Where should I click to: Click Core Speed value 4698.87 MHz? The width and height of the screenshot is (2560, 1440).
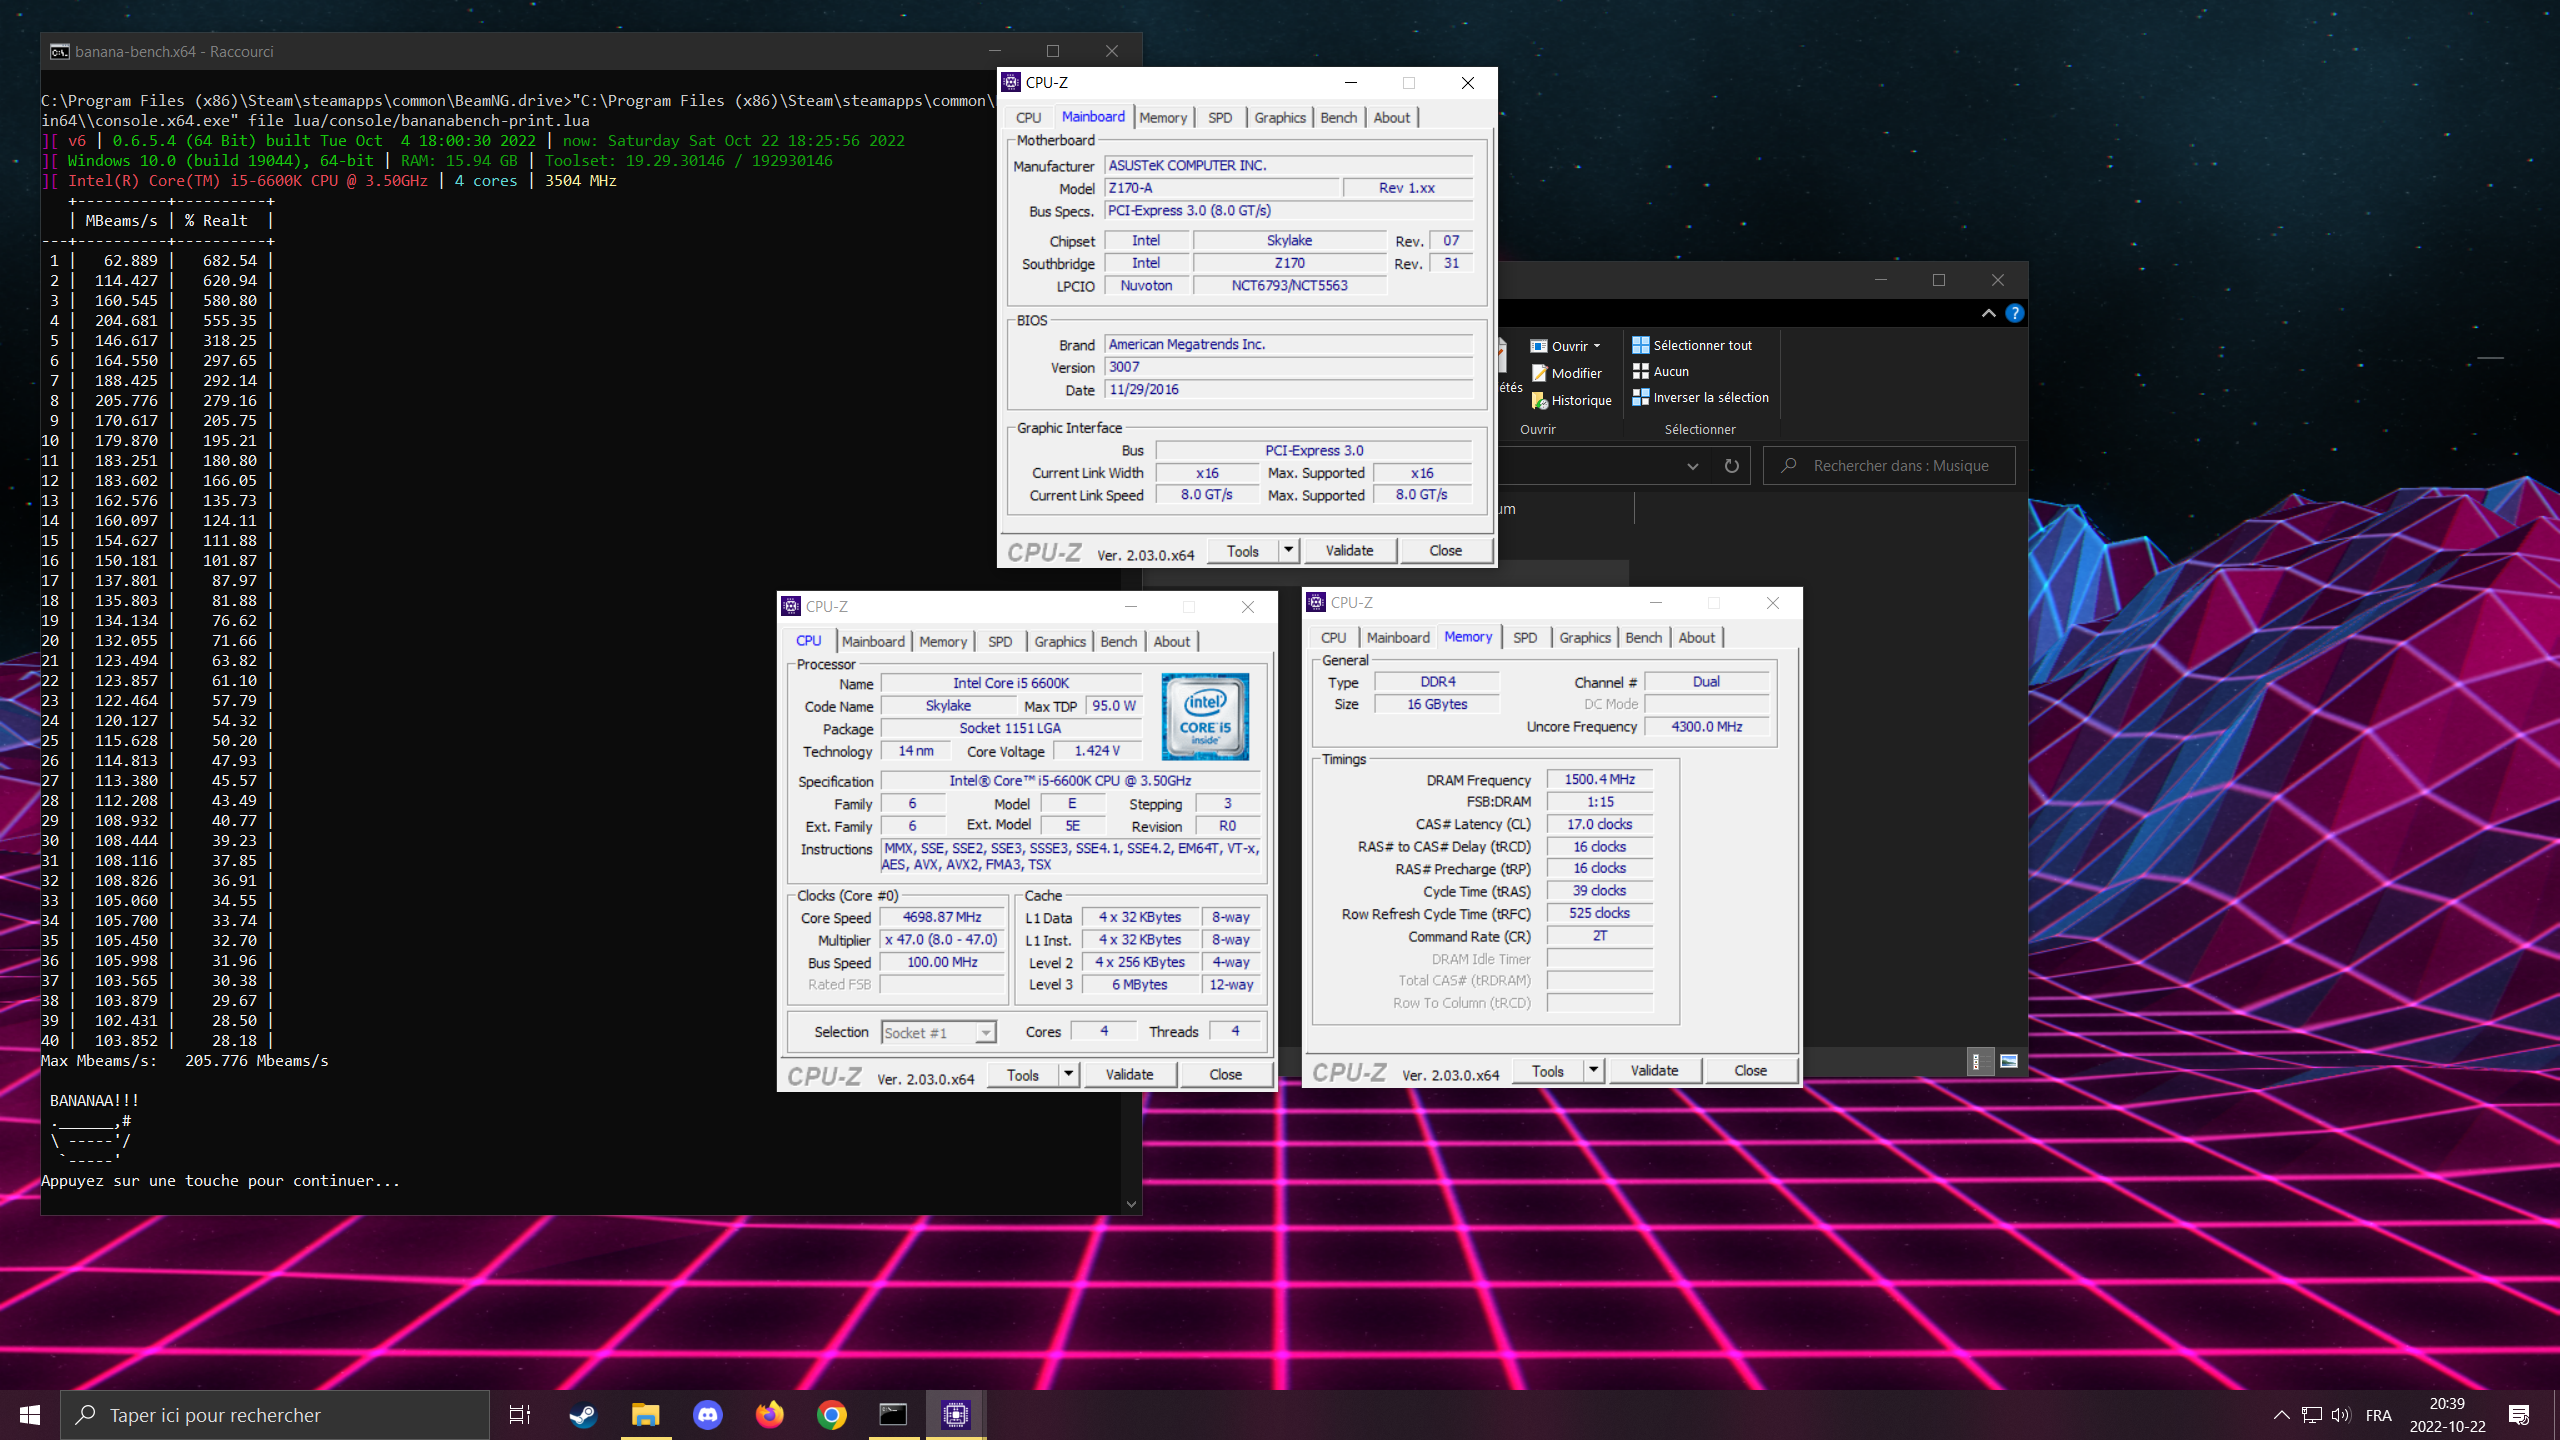pos(942,917)
